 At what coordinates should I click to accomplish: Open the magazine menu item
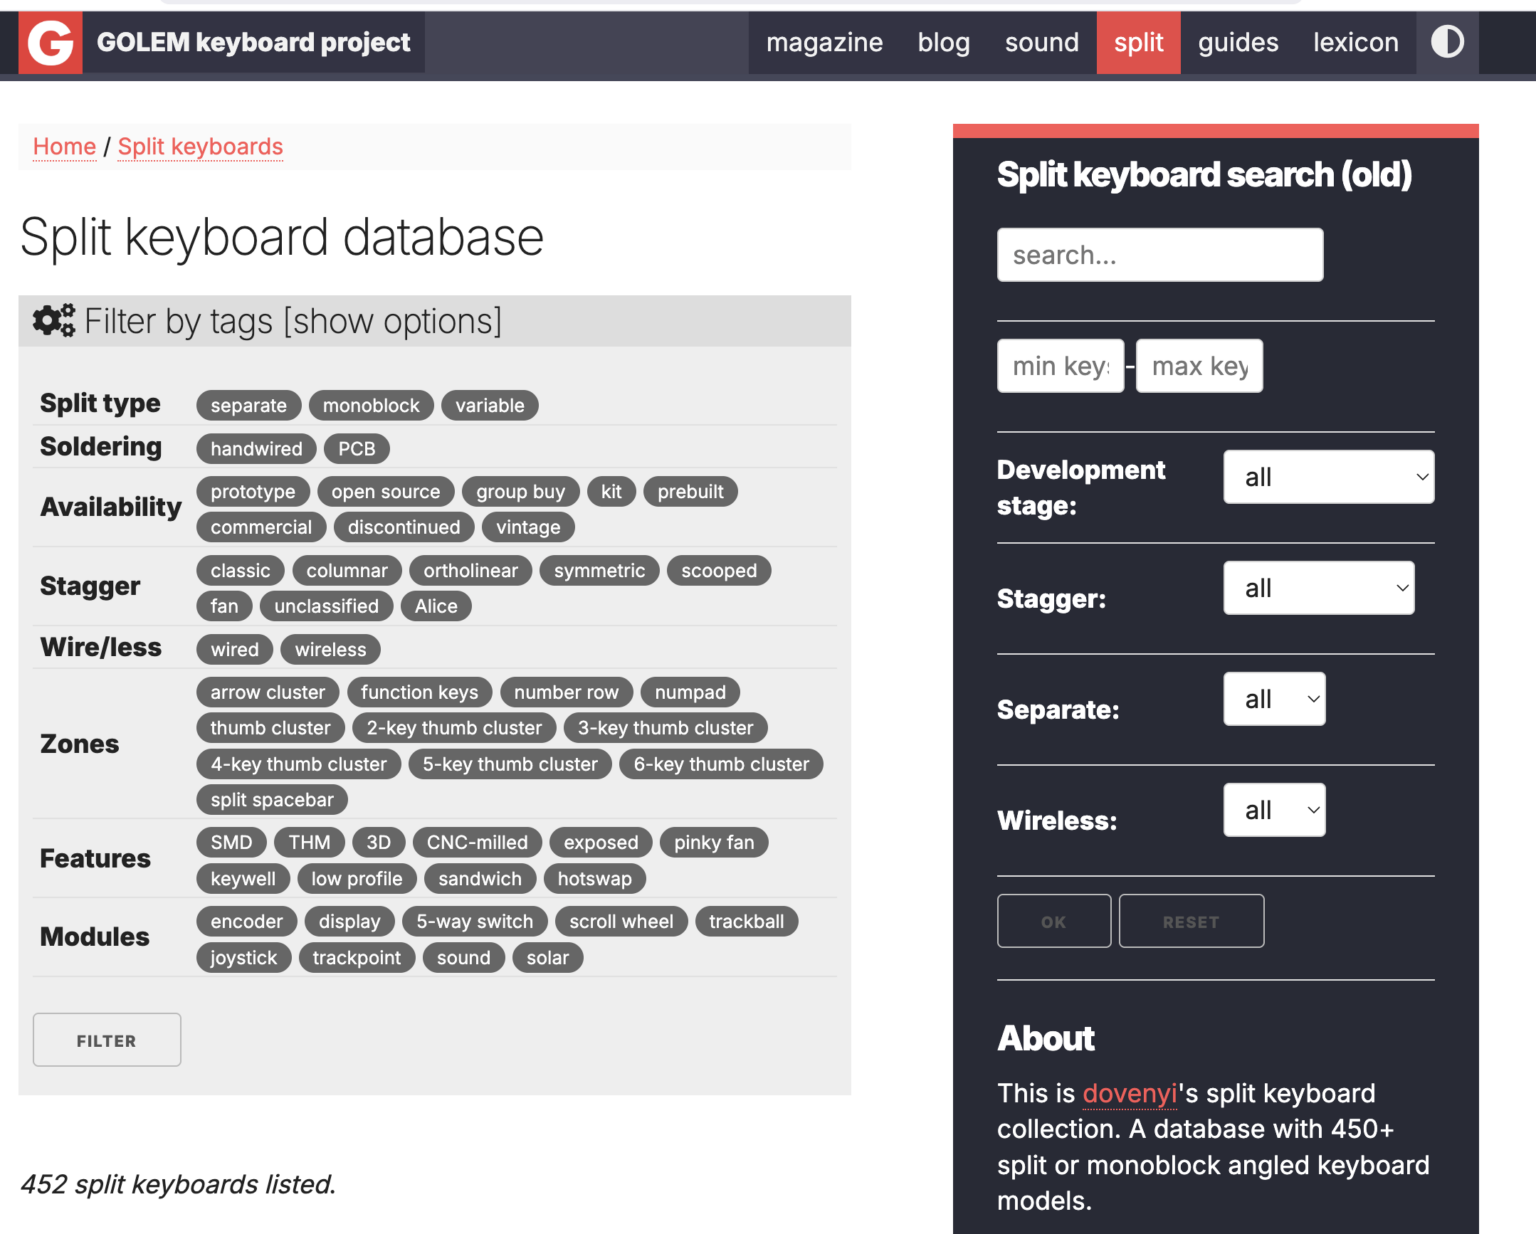pyautogui.click(x=824, y=43)
